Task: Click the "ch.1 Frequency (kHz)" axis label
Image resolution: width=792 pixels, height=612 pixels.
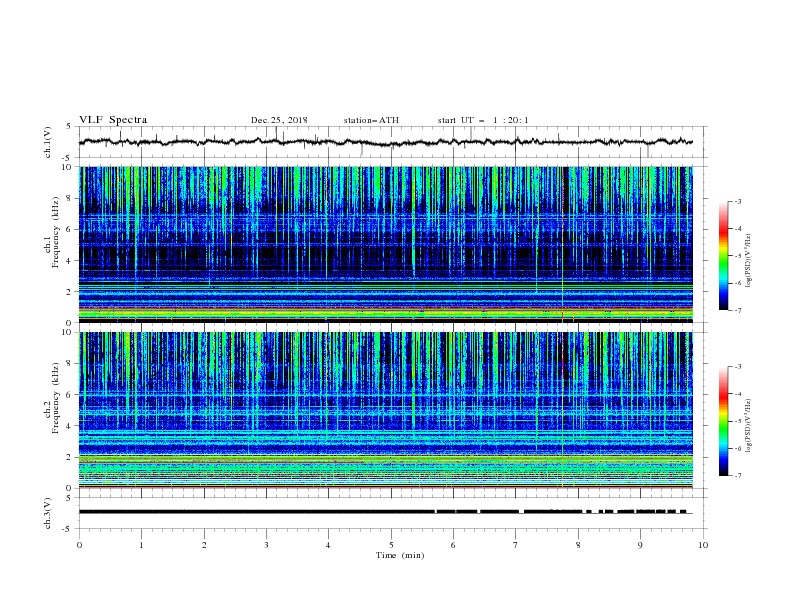Action: pyautogui.click(x=52, y=232)
